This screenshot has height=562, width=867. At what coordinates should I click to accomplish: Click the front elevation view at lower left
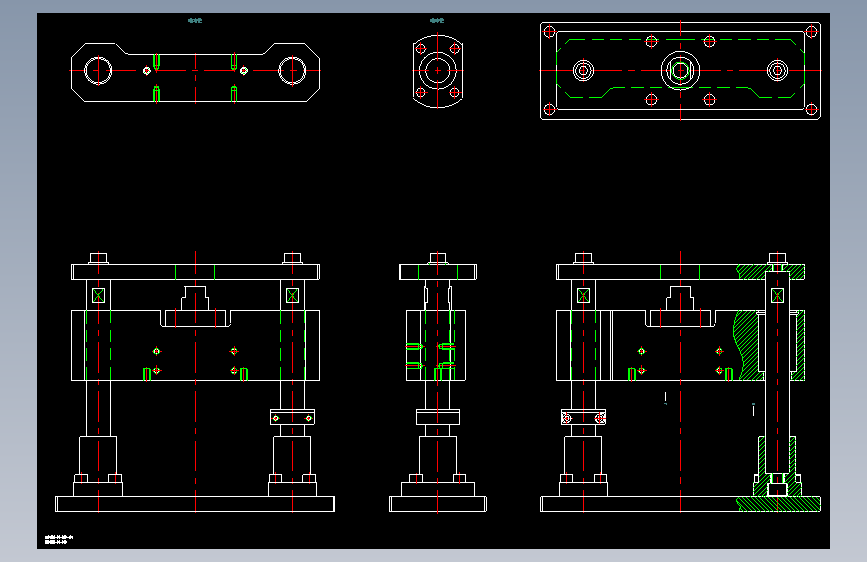point(195,382)
